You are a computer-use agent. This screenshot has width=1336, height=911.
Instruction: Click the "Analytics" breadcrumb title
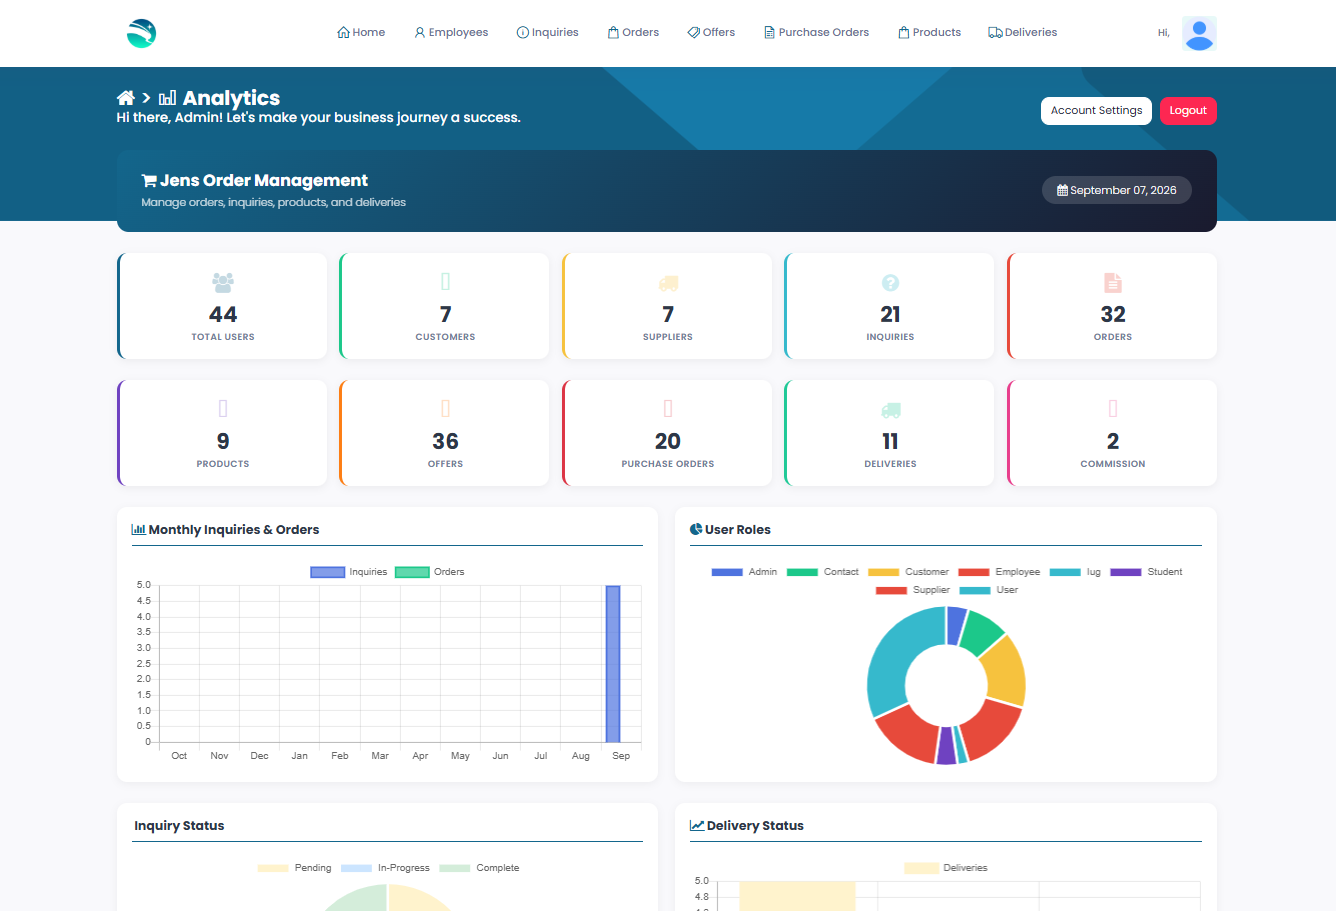pyautogui.click(x=231, y=98)
